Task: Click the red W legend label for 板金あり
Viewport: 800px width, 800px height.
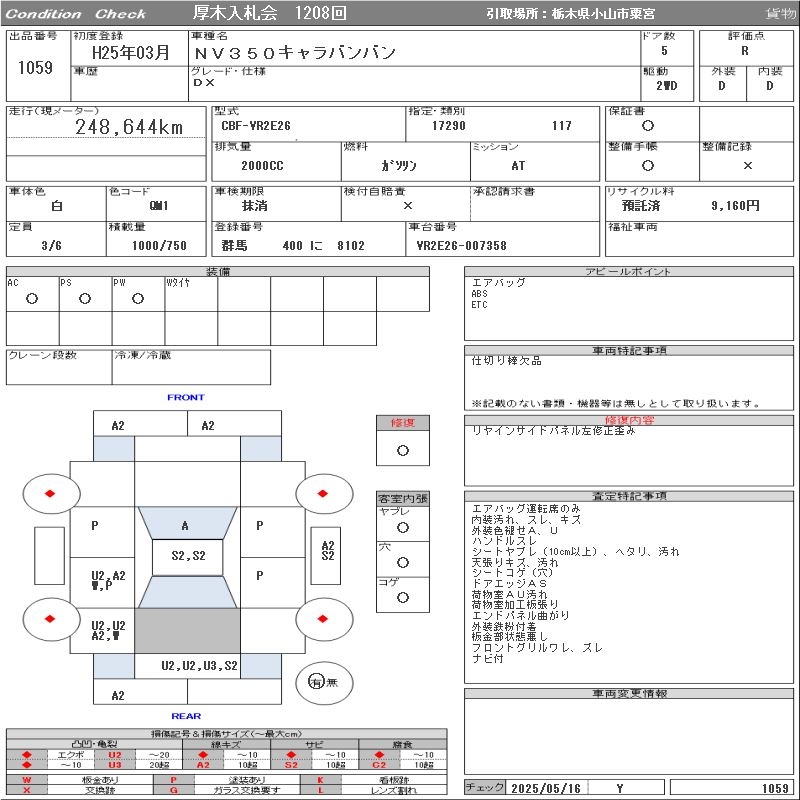Action: (27, 780)
